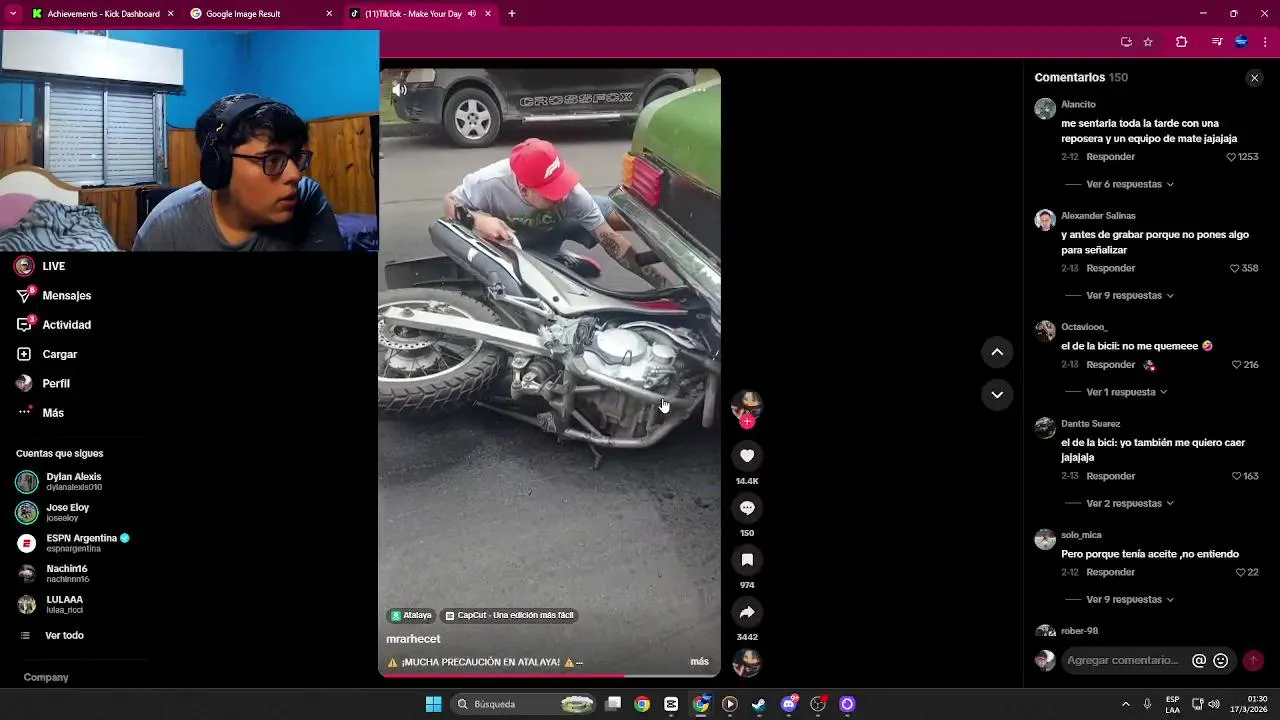
Task: Go to next video with down arrow
Action: pyautogui.click(x=997, y=395)
